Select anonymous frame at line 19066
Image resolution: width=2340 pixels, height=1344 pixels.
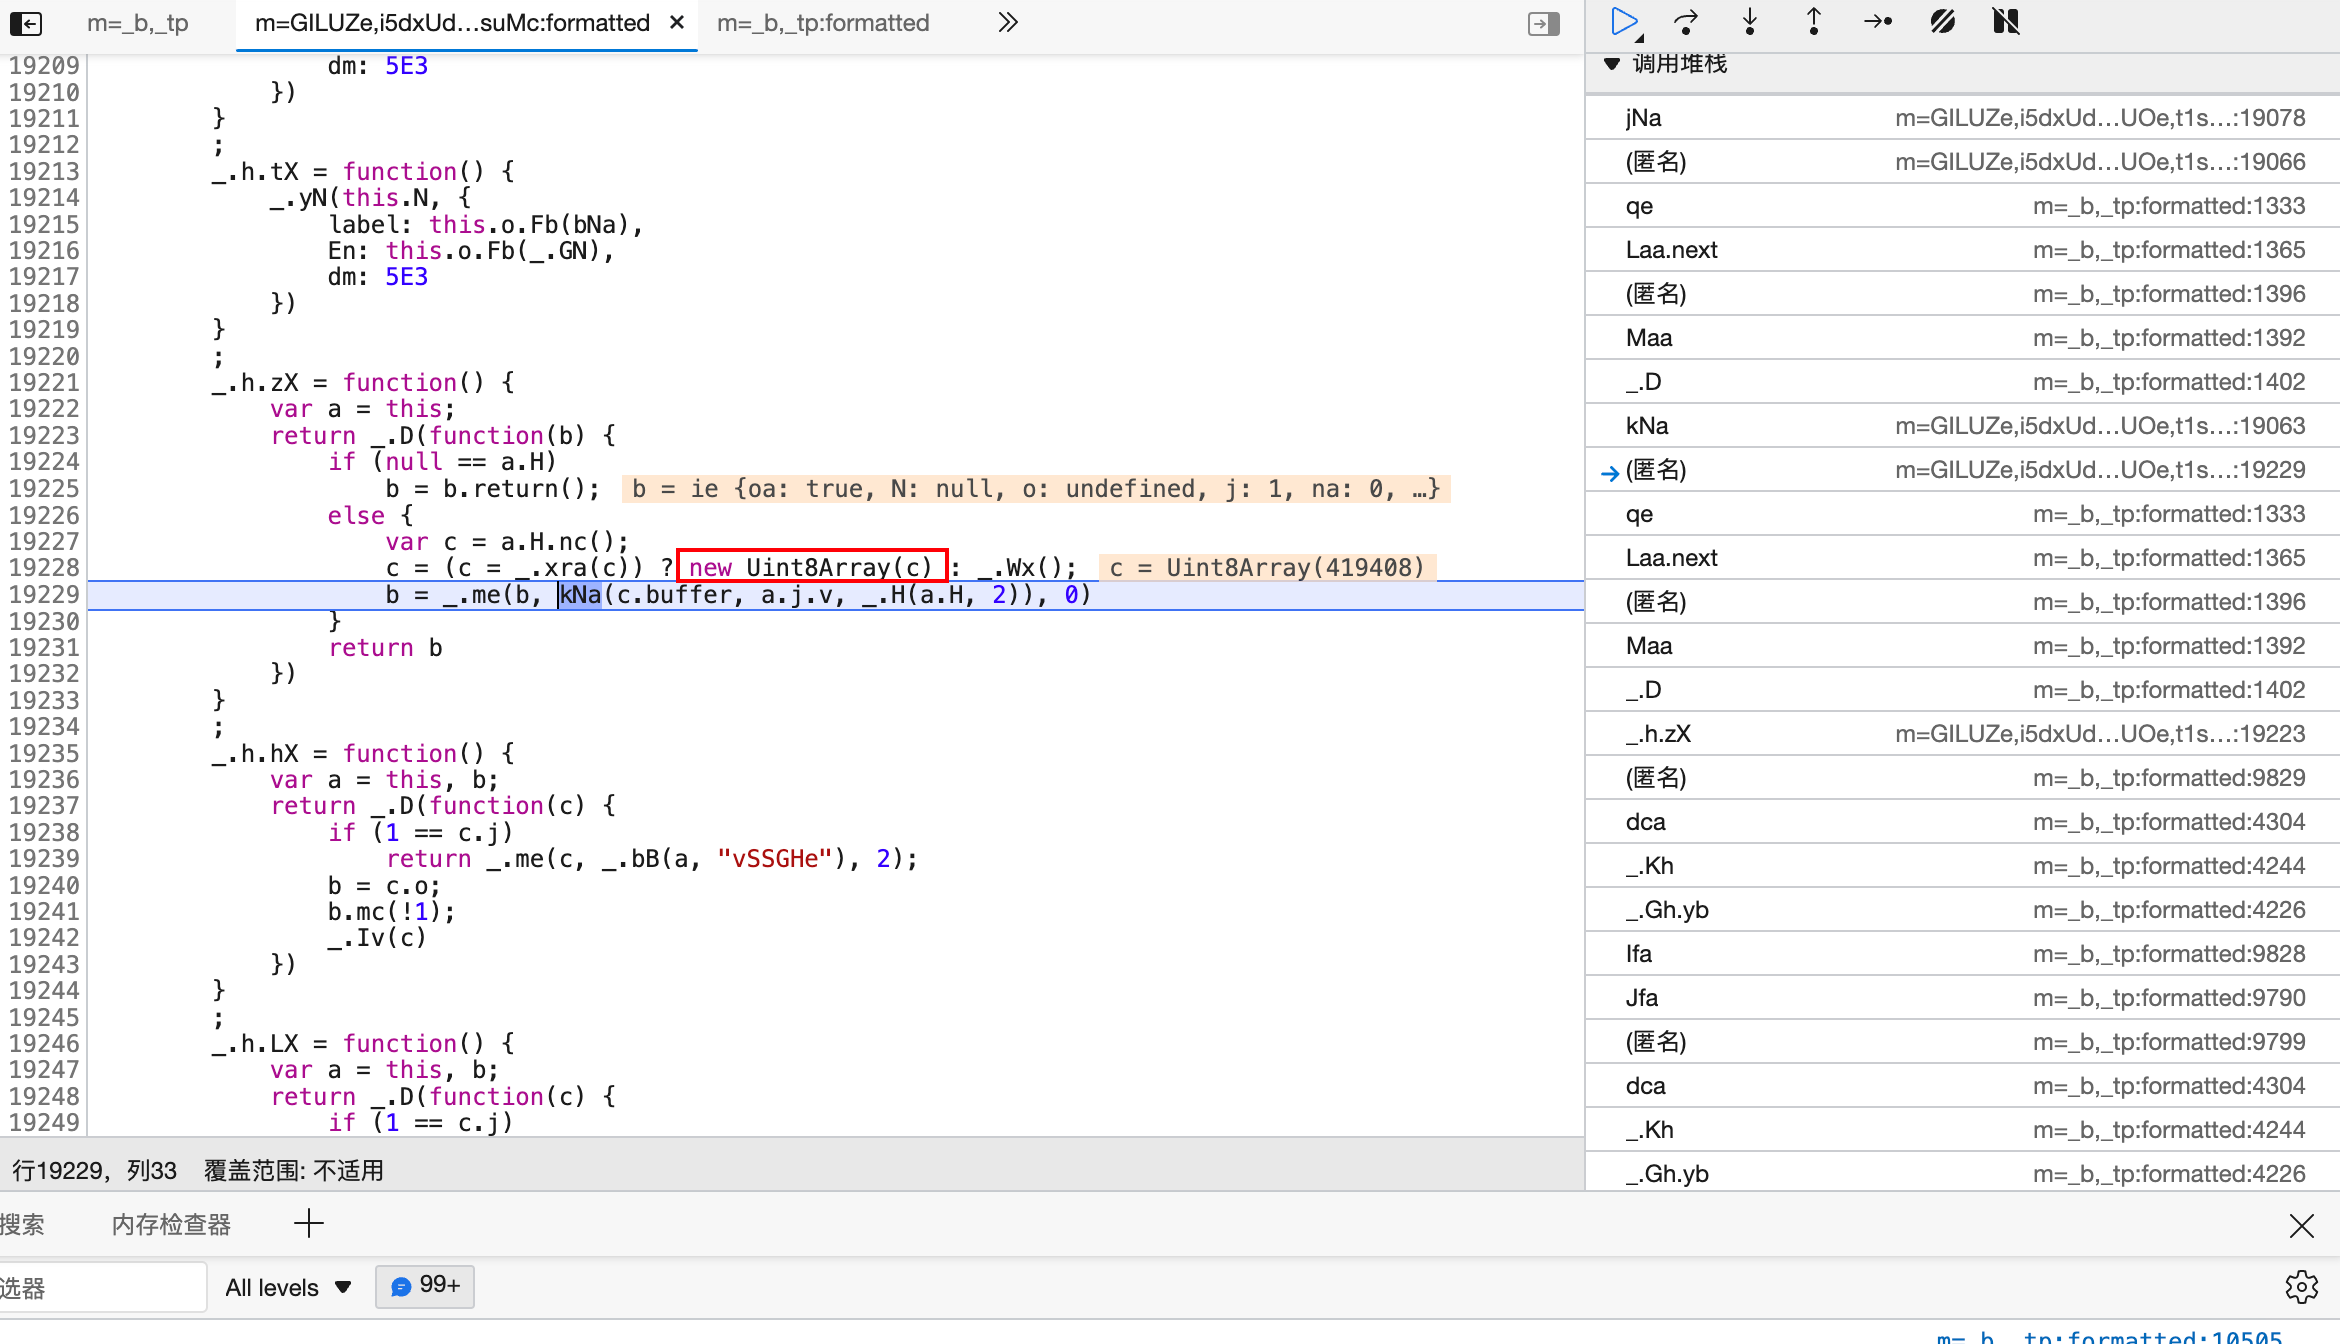coord(1962,162)
